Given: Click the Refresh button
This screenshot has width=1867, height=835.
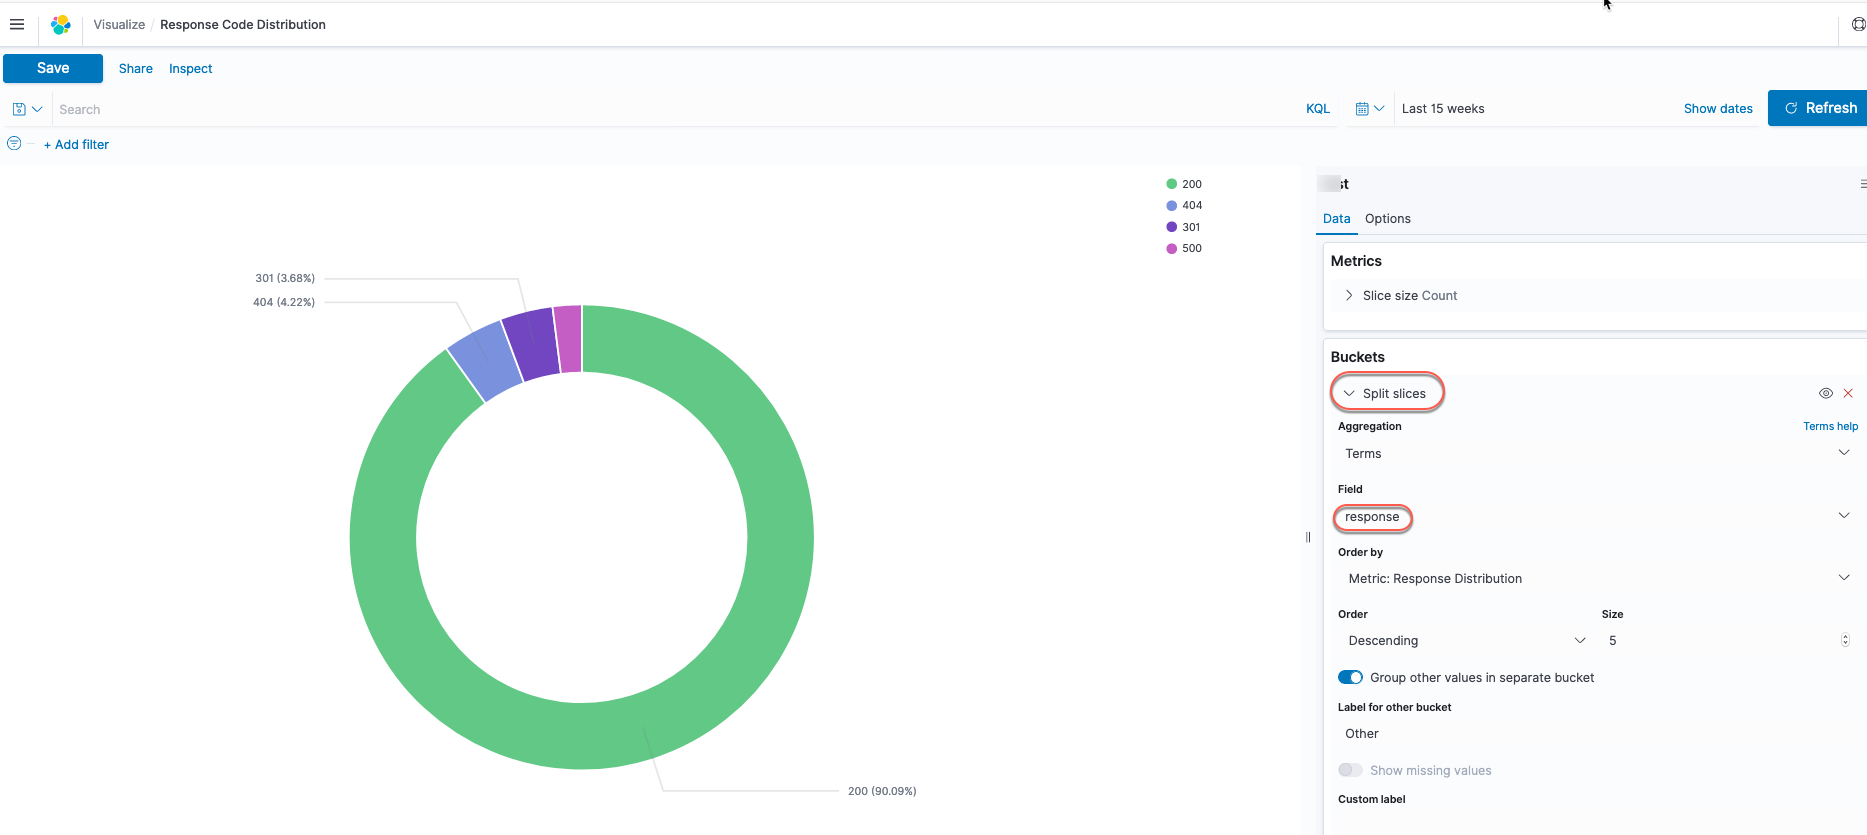Looking at the screenshot, I should pyautogui.click(x=1819, y=108).
